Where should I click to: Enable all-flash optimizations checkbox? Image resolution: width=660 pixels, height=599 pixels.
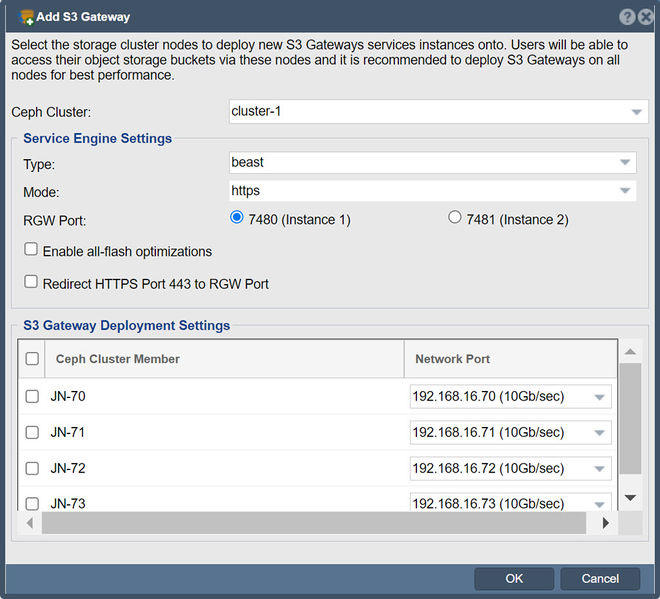tap(31, 249)
